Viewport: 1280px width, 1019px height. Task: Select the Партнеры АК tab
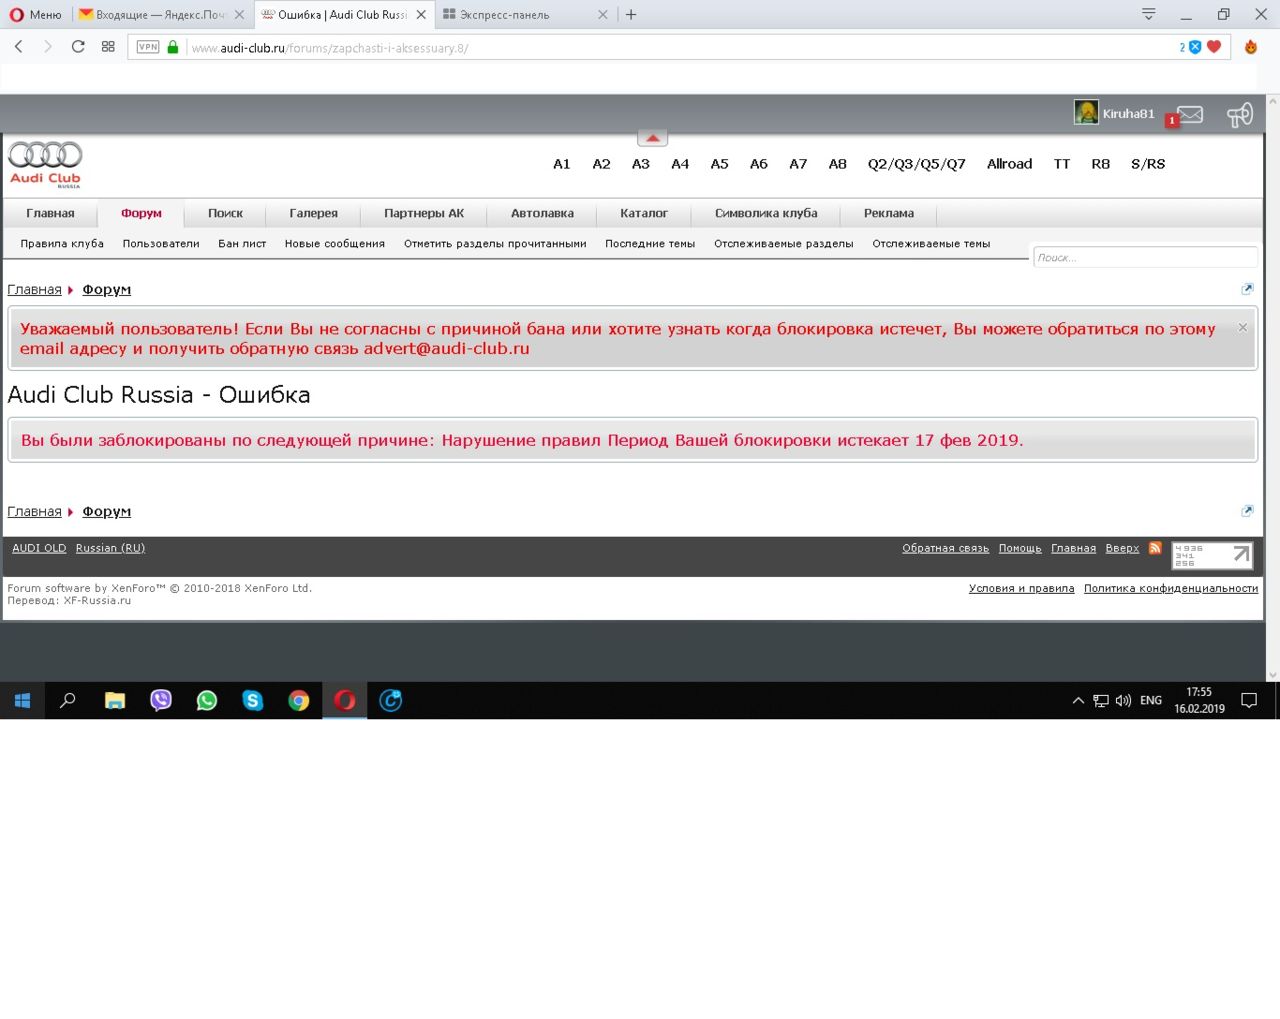pos(424,213)
